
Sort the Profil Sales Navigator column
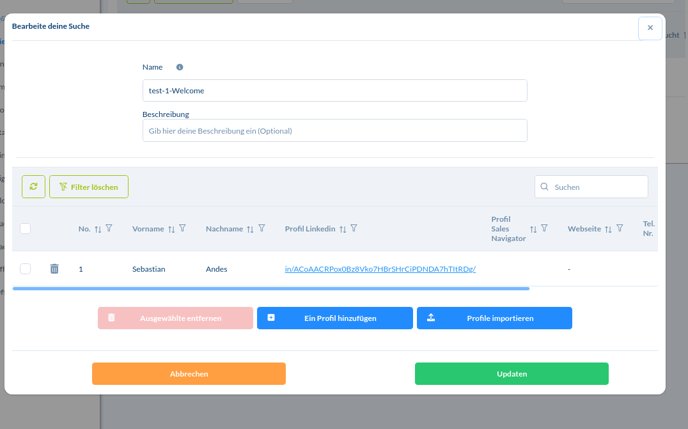point(533,229)
